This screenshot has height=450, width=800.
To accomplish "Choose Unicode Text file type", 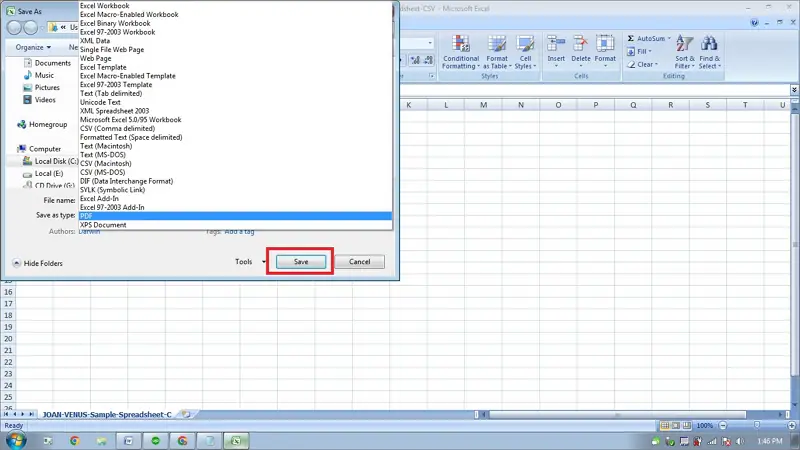I will (235, 102).
